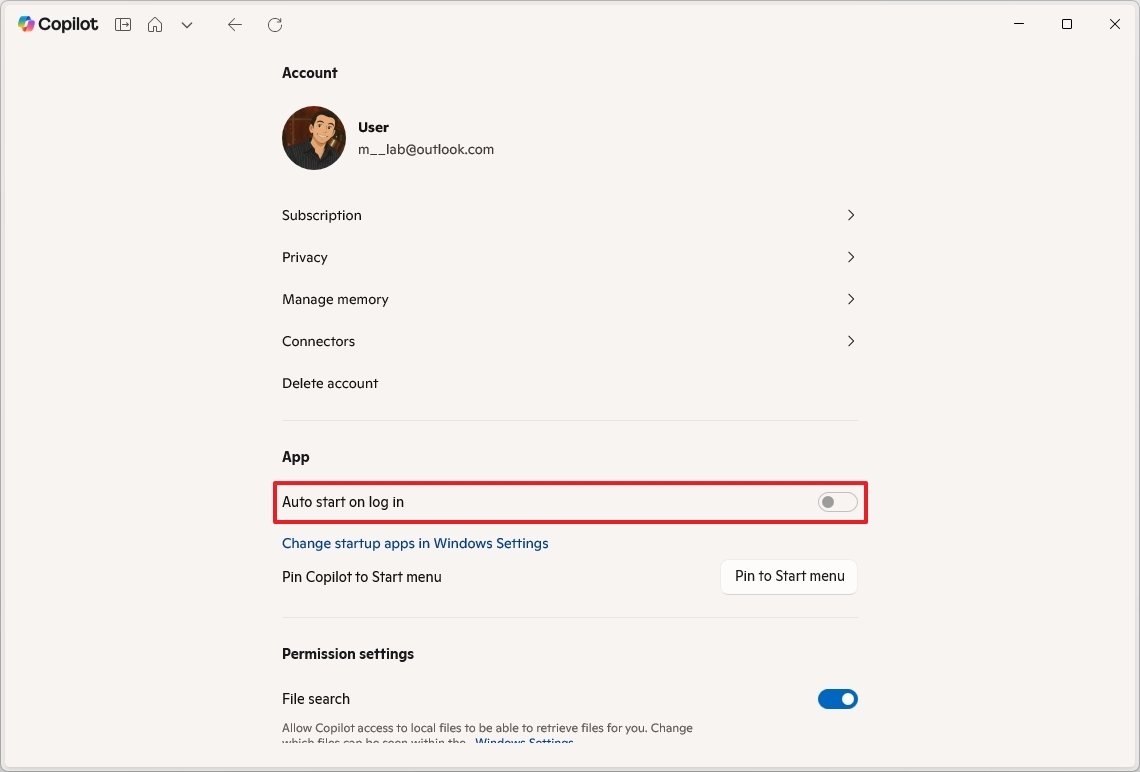Select Delete account option
This screenshot has height=772, width=1140.
tap(330, 383)
